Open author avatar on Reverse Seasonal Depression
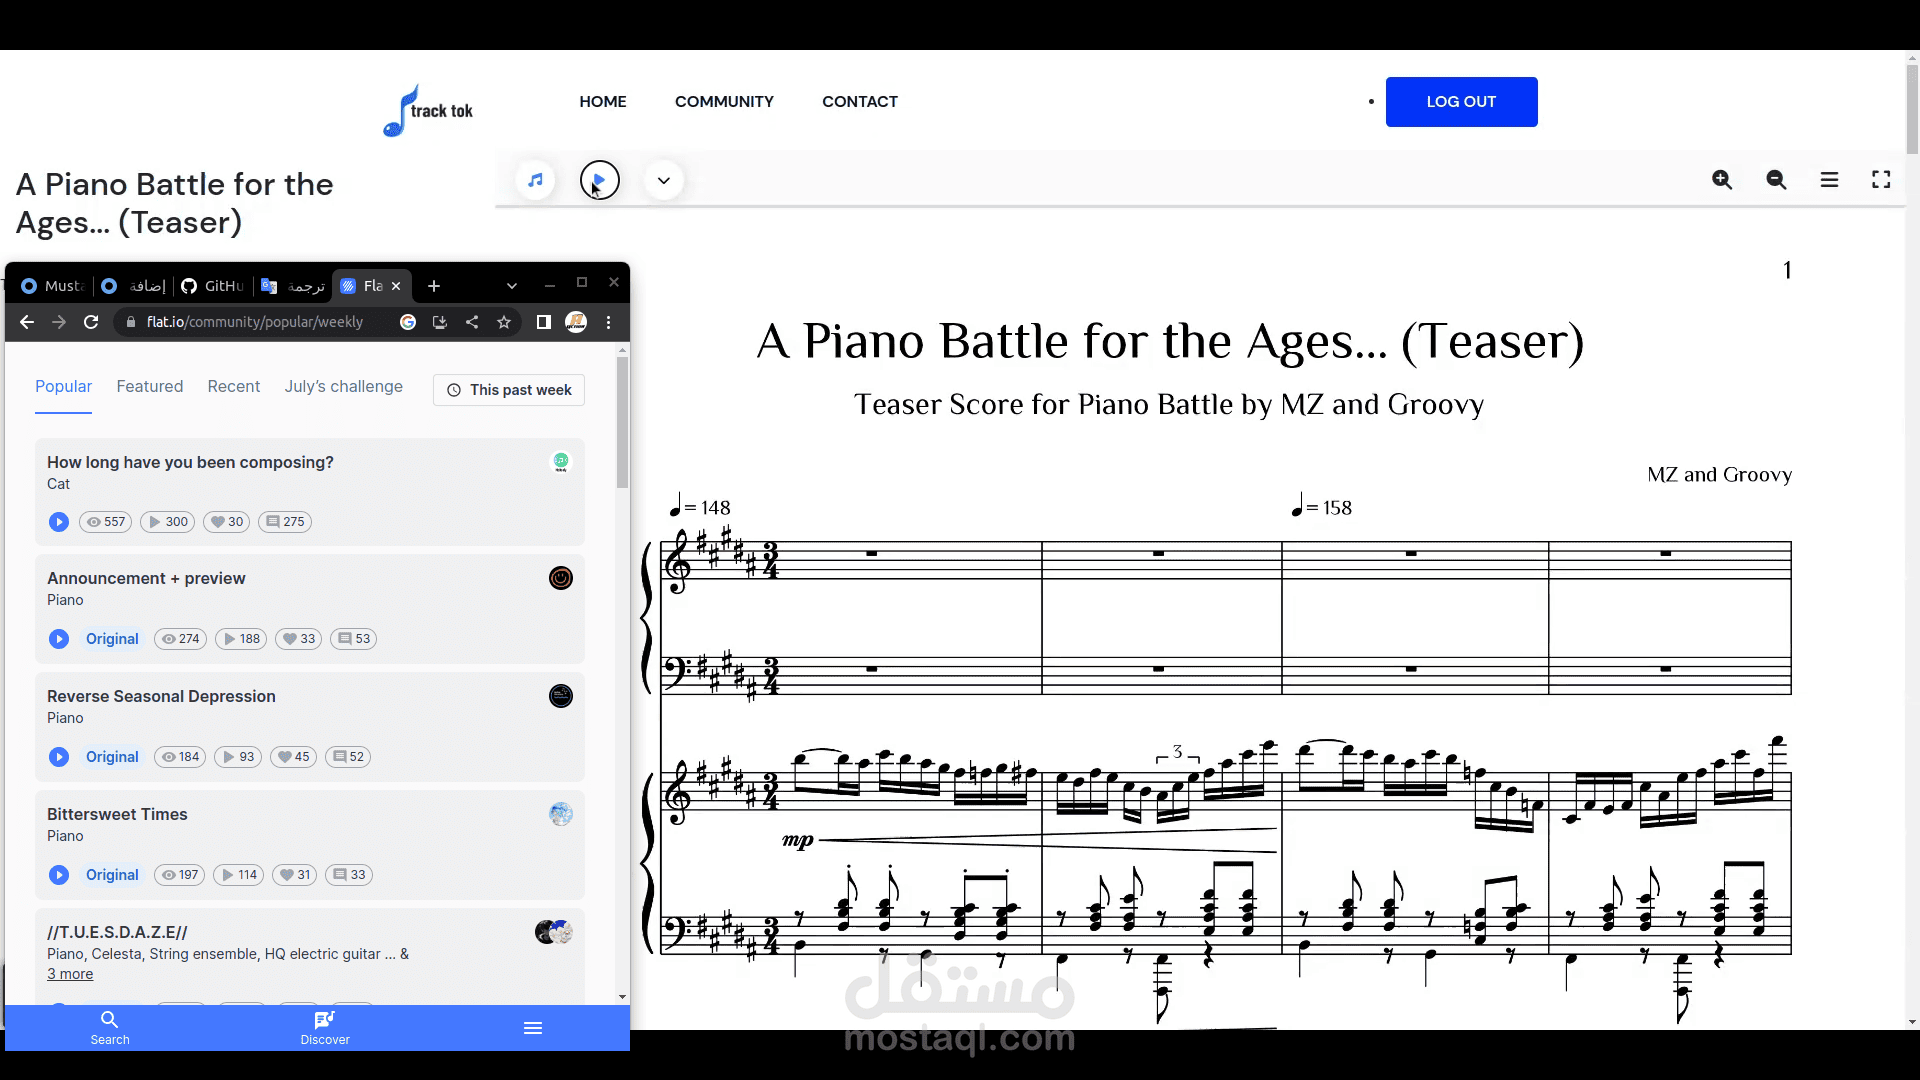Image resolution: width=1920 pixels, height=1080 pixels. point(561,696)
